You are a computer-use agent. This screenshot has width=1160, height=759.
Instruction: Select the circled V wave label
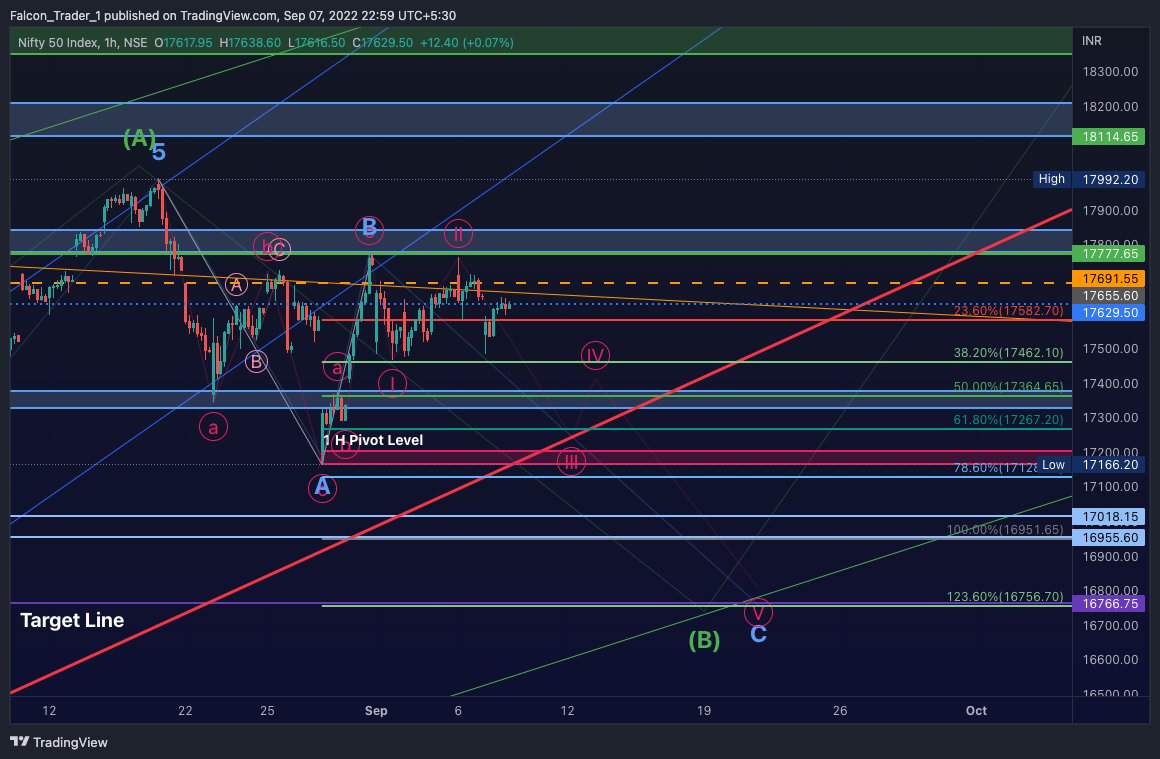pos(758,613)
